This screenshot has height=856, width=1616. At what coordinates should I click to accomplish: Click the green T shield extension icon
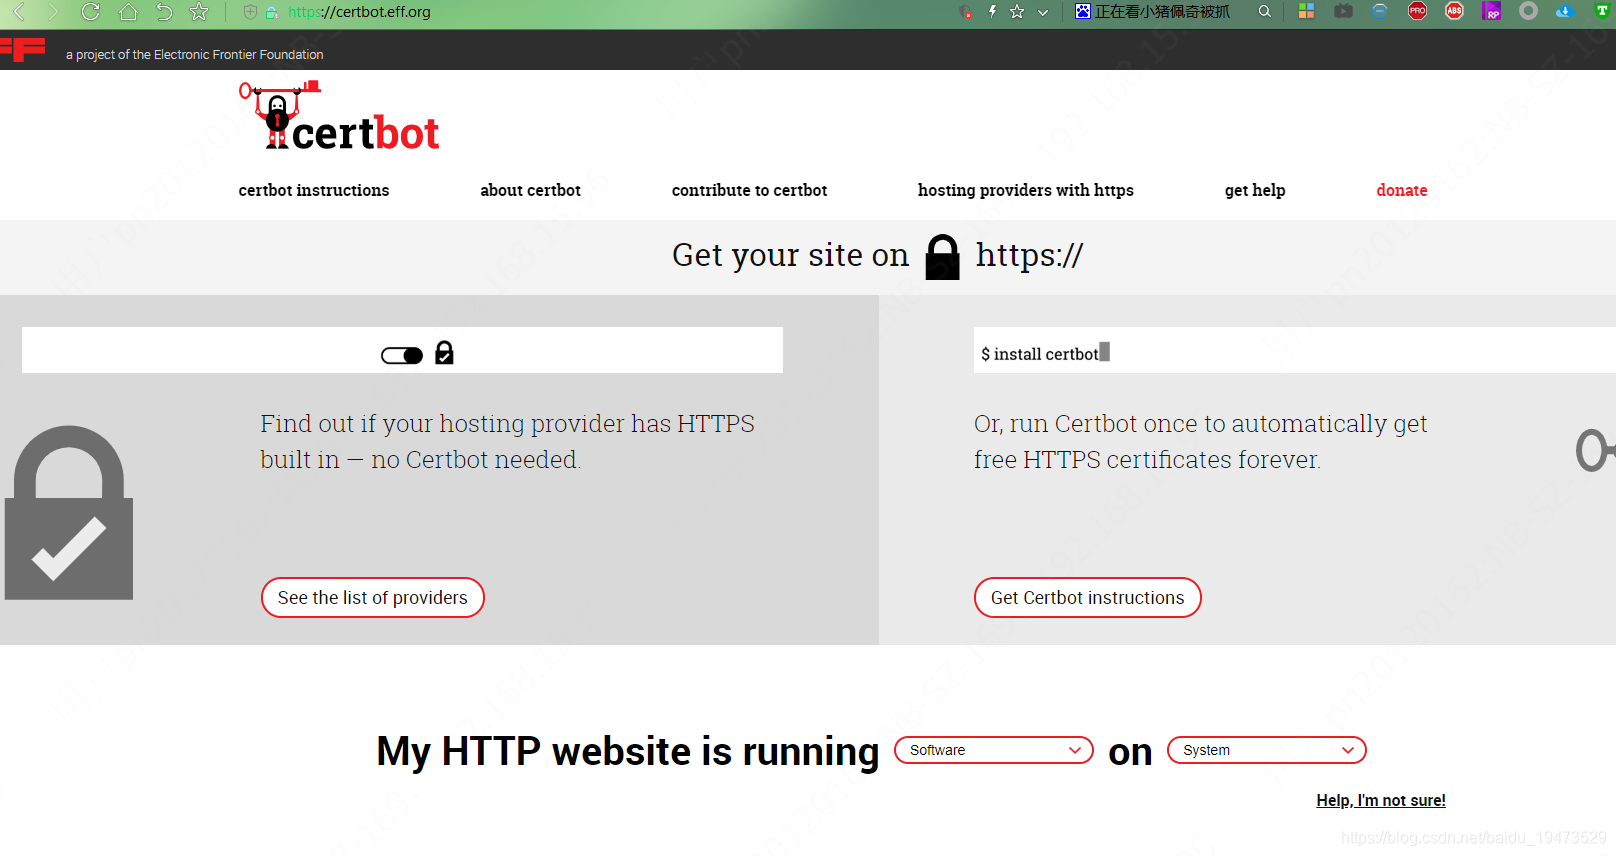tap(1602, 11)
